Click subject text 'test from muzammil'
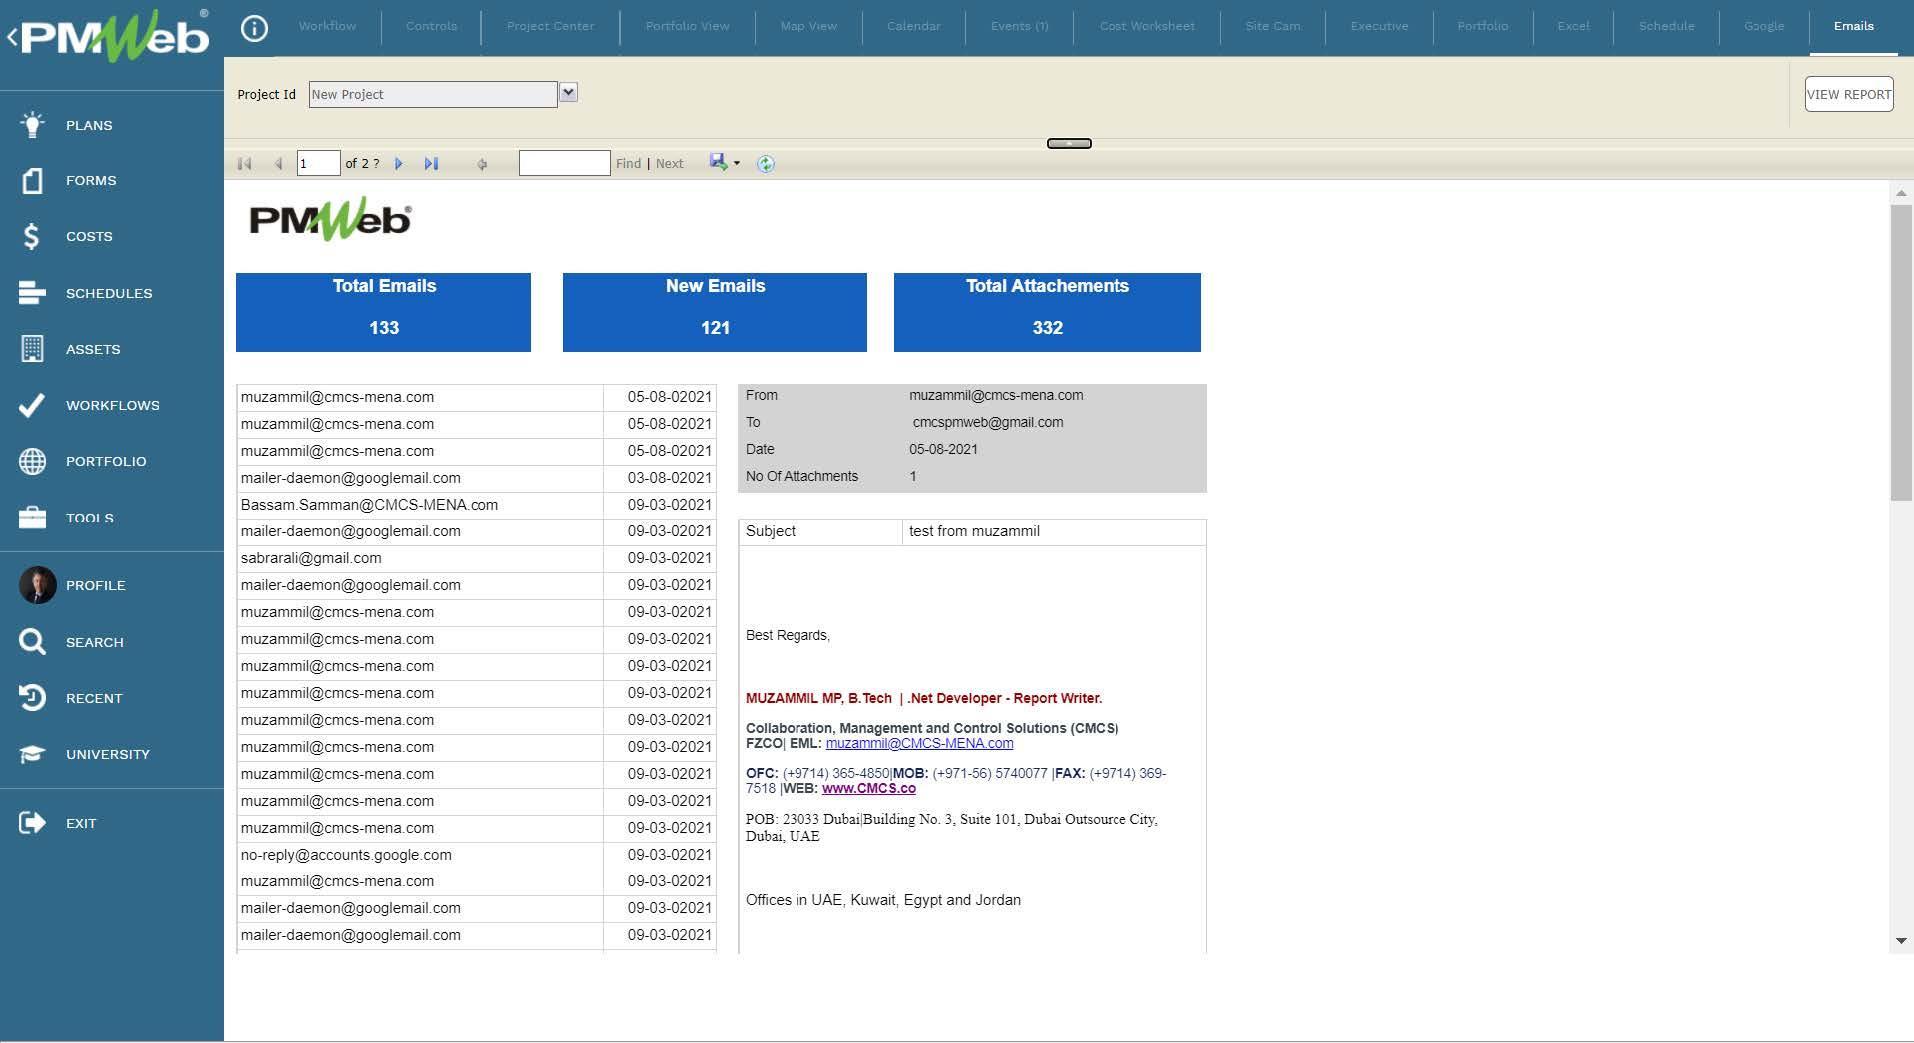 tap(974, 531)
